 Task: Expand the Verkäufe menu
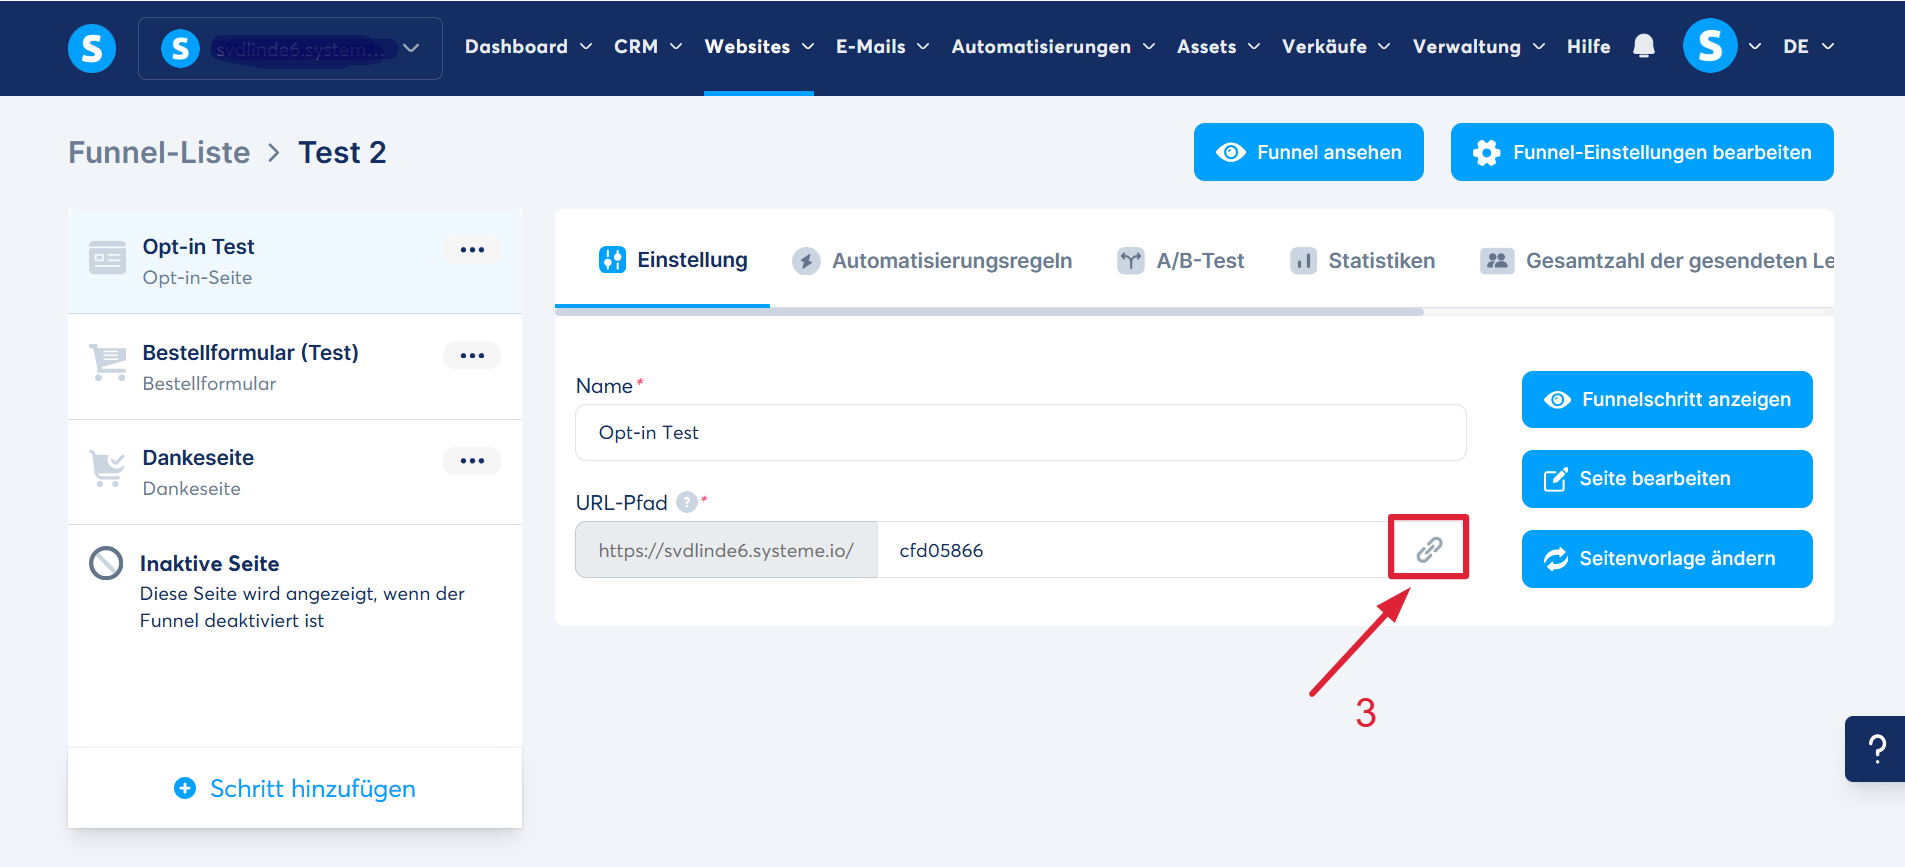pos(1336,47)
